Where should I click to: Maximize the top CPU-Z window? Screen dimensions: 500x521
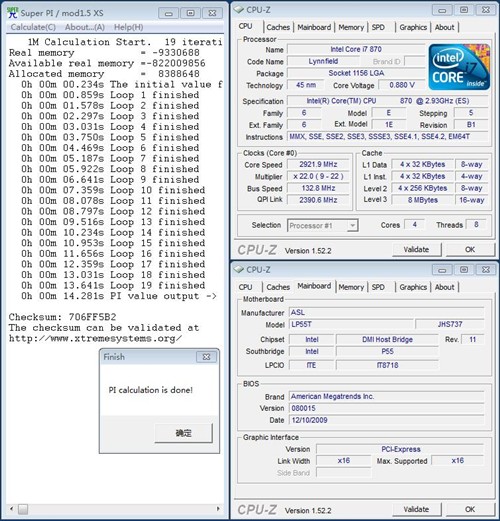click(464, 10)
